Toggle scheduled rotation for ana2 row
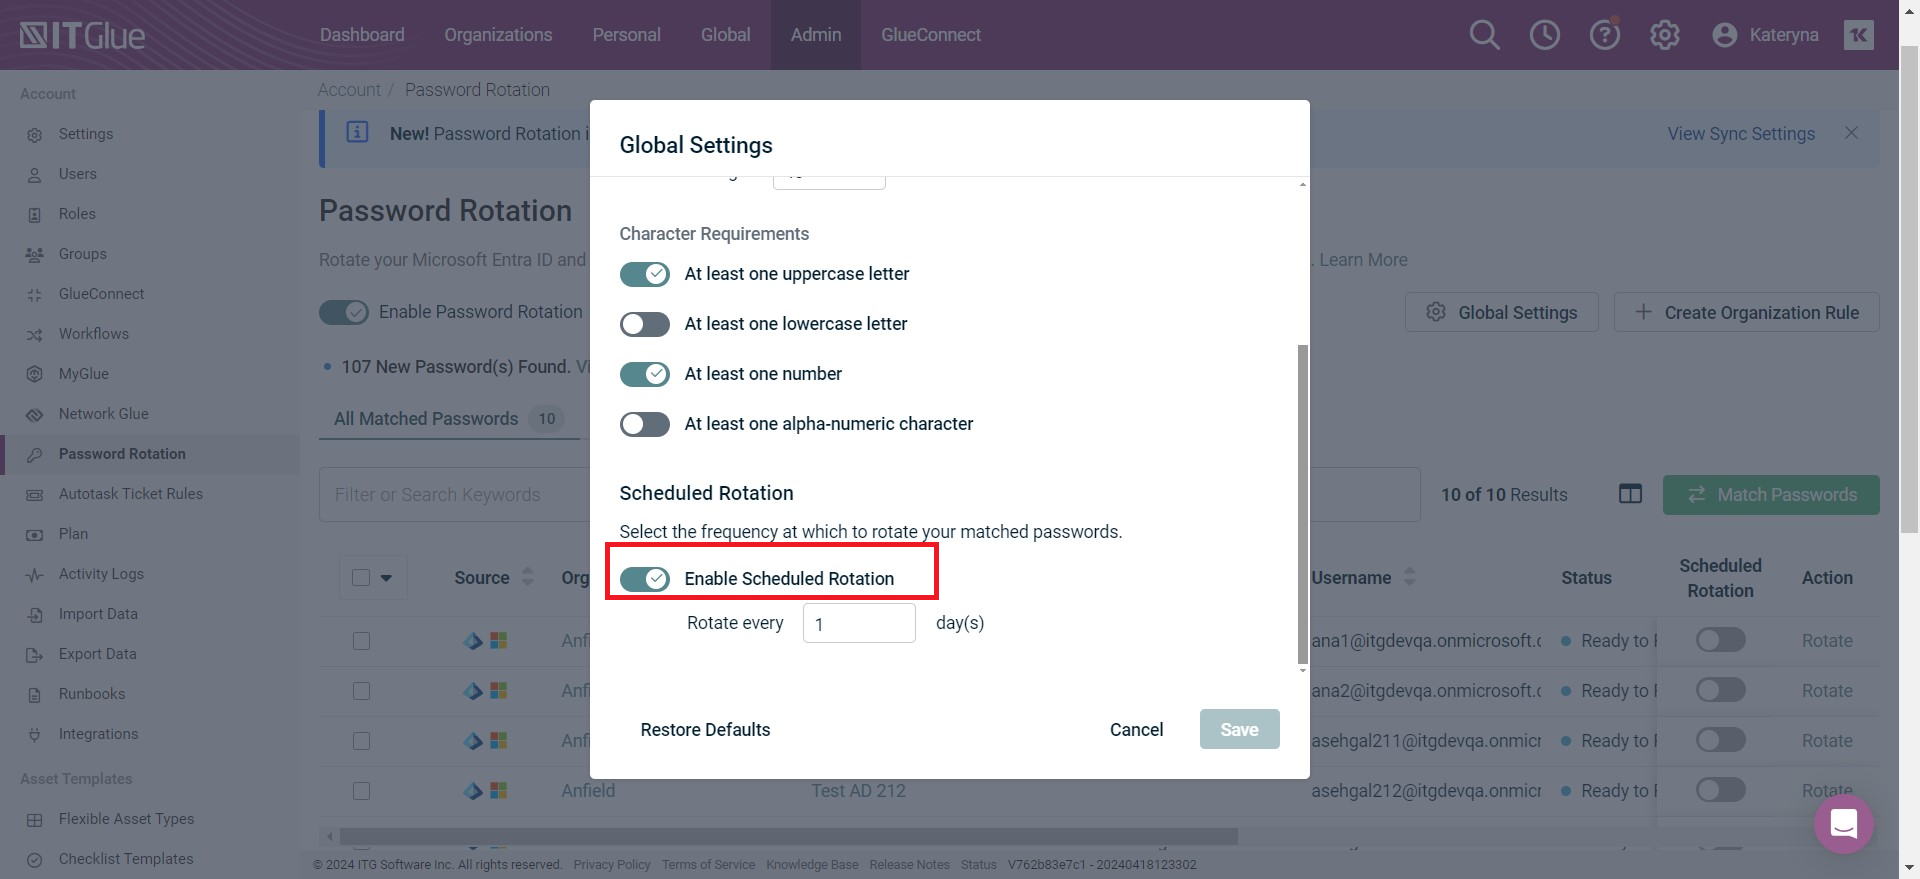Screen dimensions: 1920x879 tap(1720, 690)
